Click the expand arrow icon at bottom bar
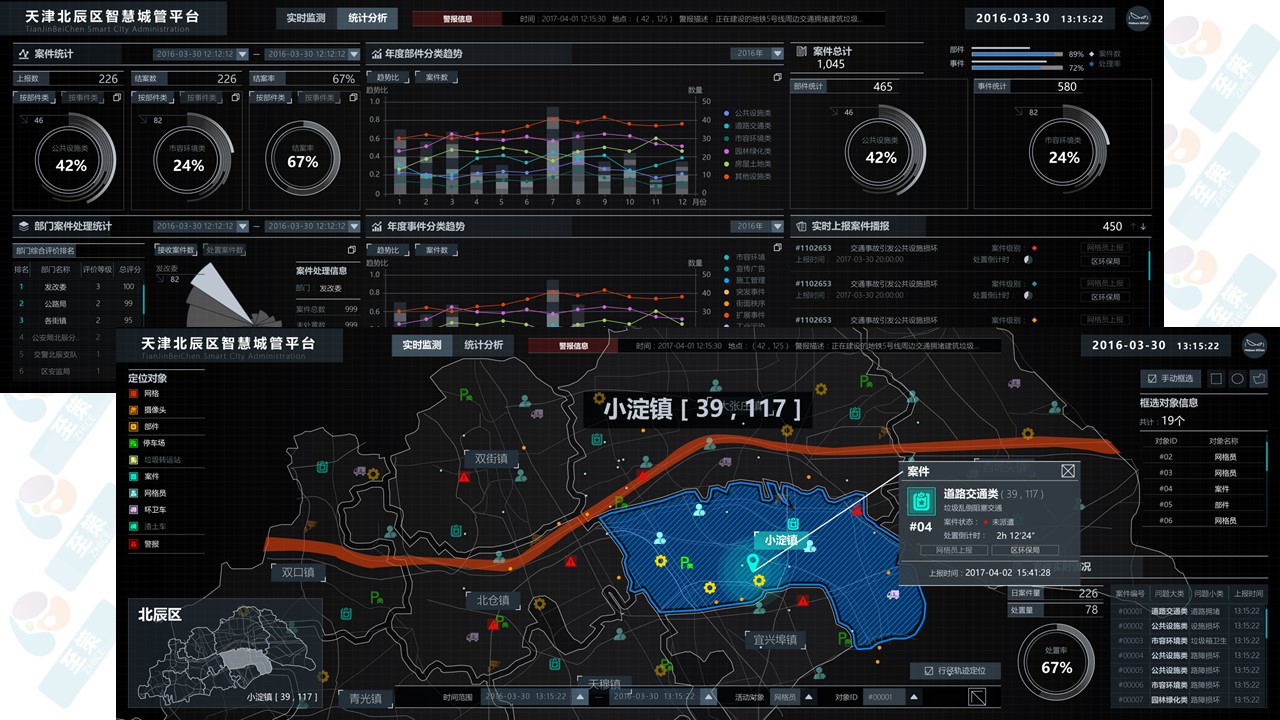The width and height of the screenshot is (1280, 720). click(977, 697)
